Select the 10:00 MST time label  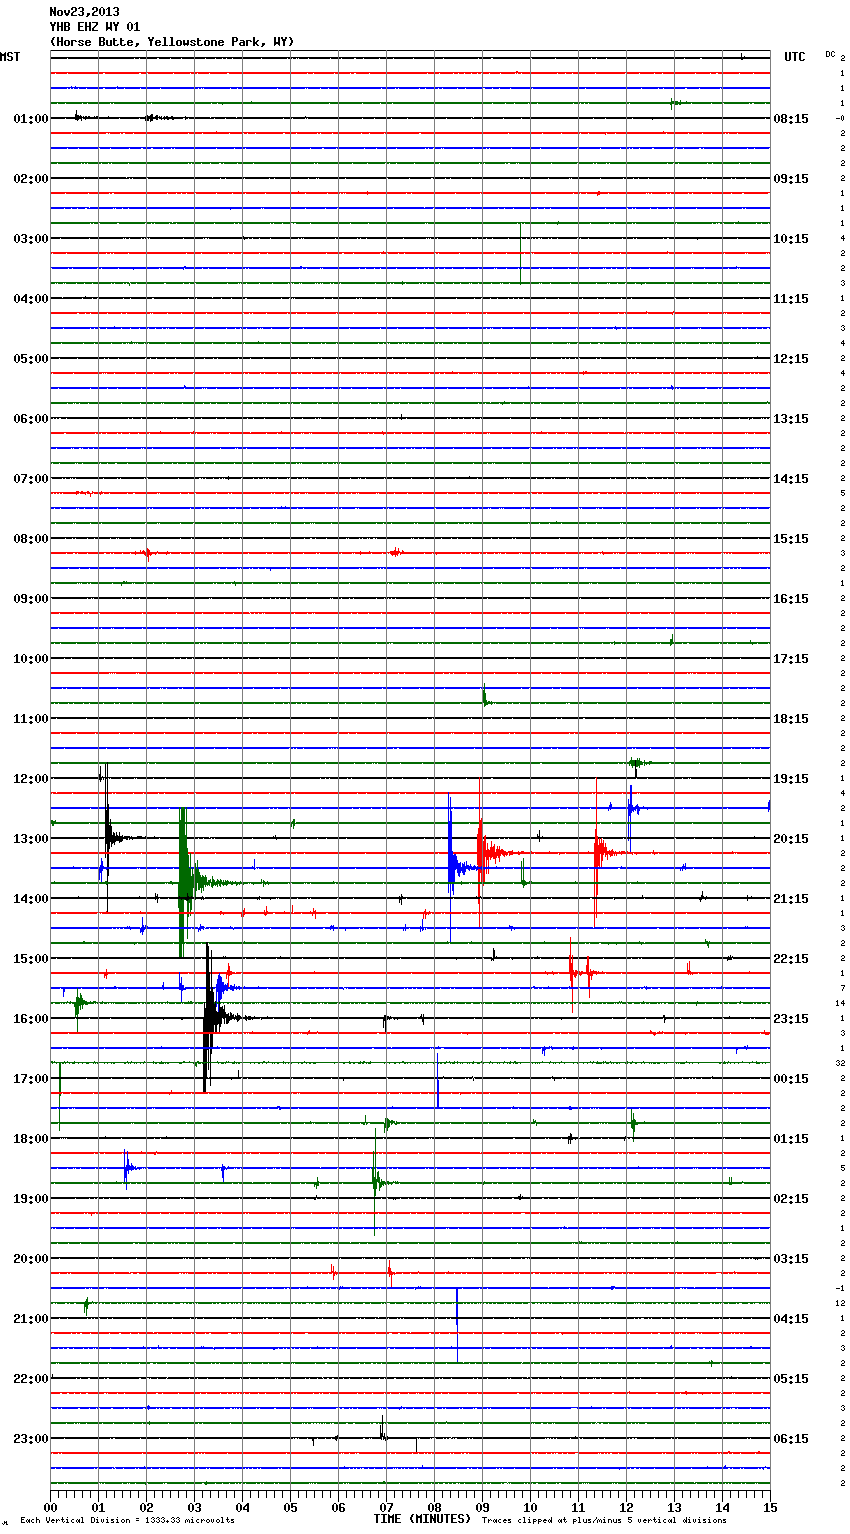pyautogui.click(x=30, y=659)
